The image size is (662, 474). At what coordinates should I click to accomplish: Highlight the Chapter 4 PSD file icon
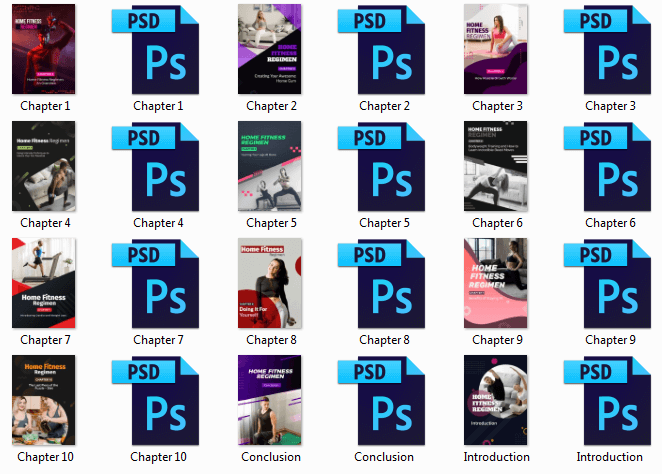[x=155, y=166]
